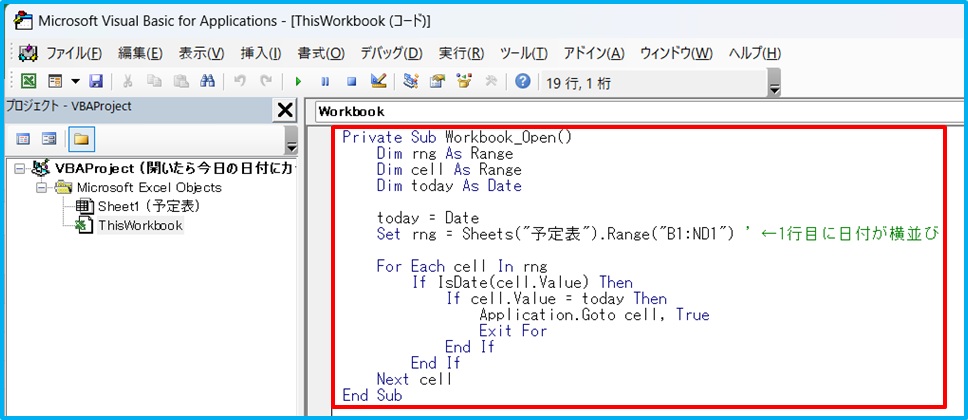
Task: Click View Code icon in project pane
Action: coord(23,139)
